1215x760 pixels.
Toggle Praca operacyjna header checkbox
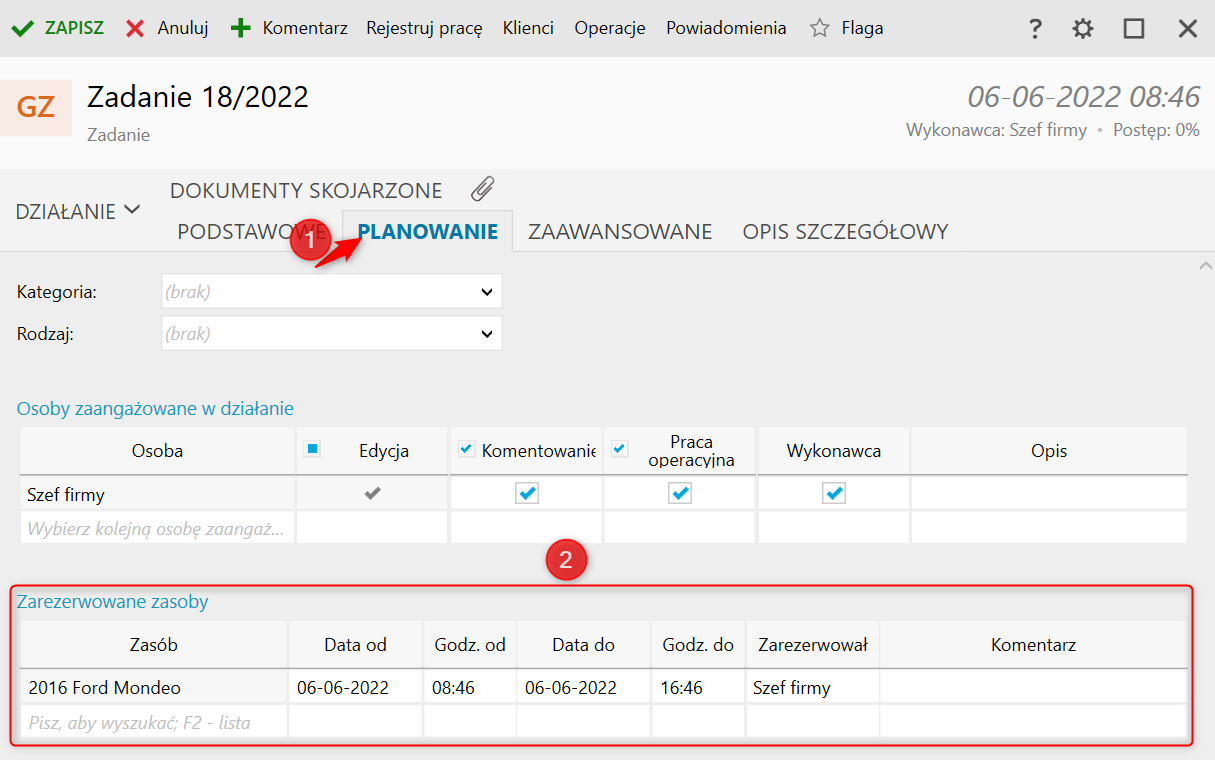coord(619,450)
